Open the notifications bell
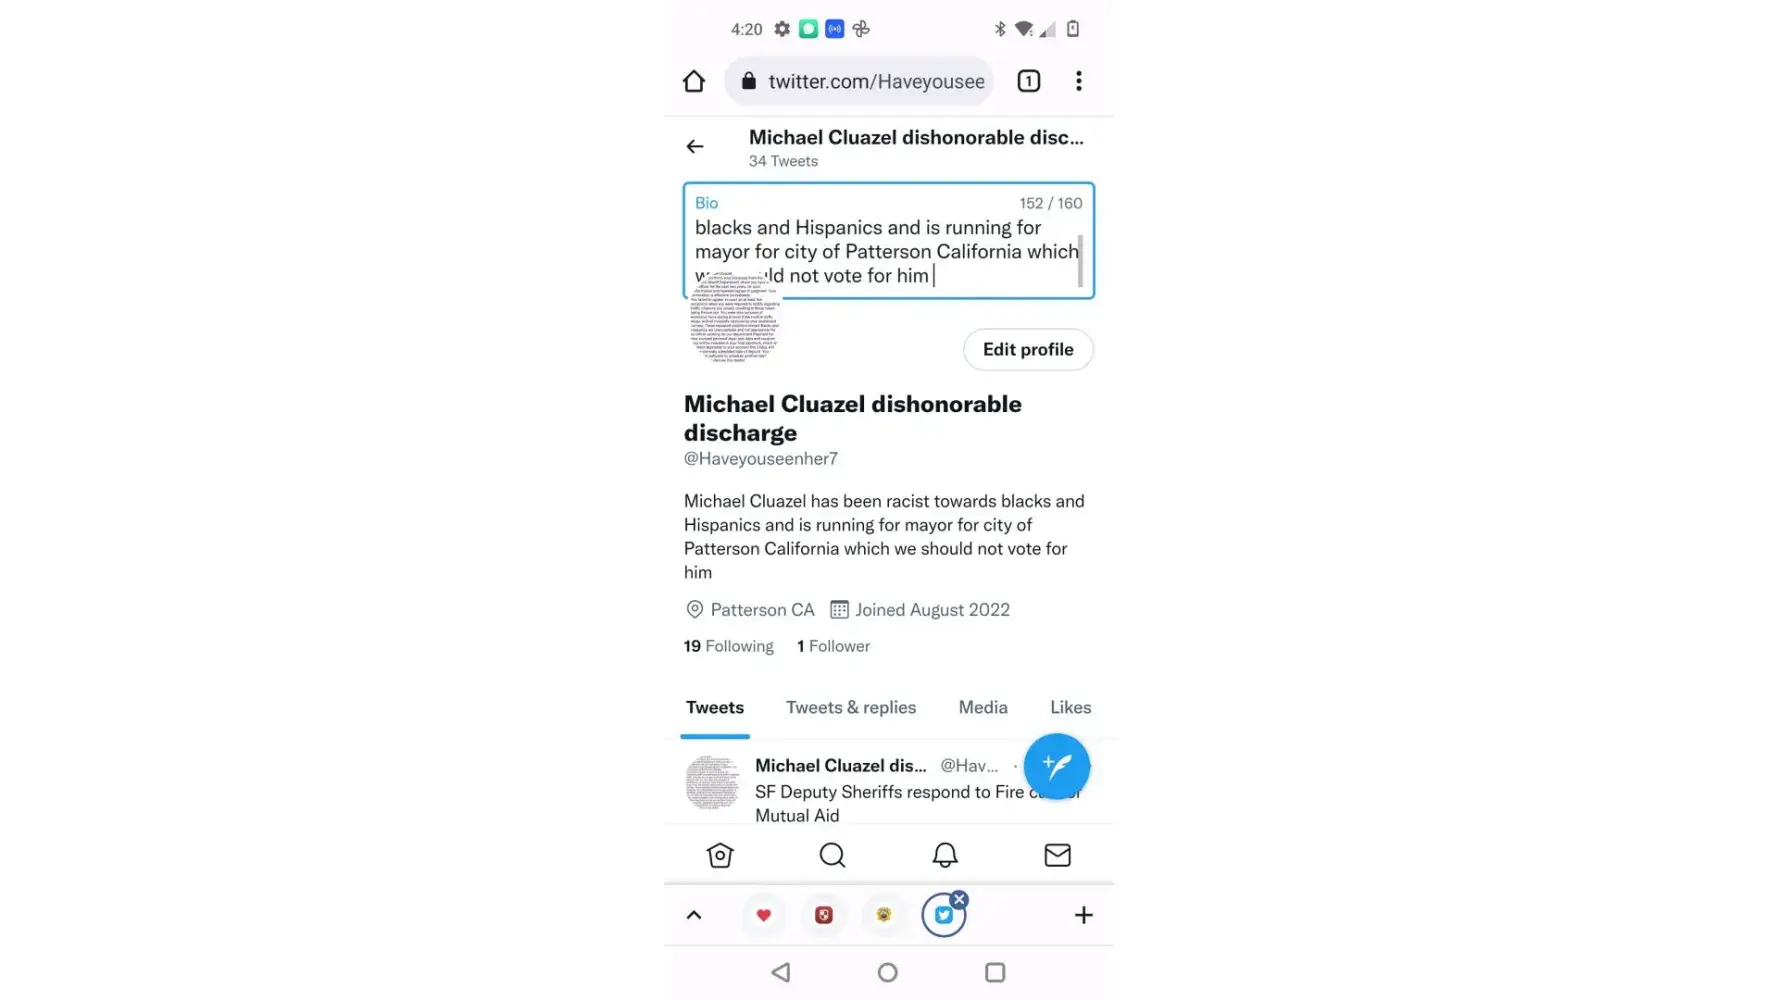The height and width of the screenshot is (1000, 1778). click(945, 855)
